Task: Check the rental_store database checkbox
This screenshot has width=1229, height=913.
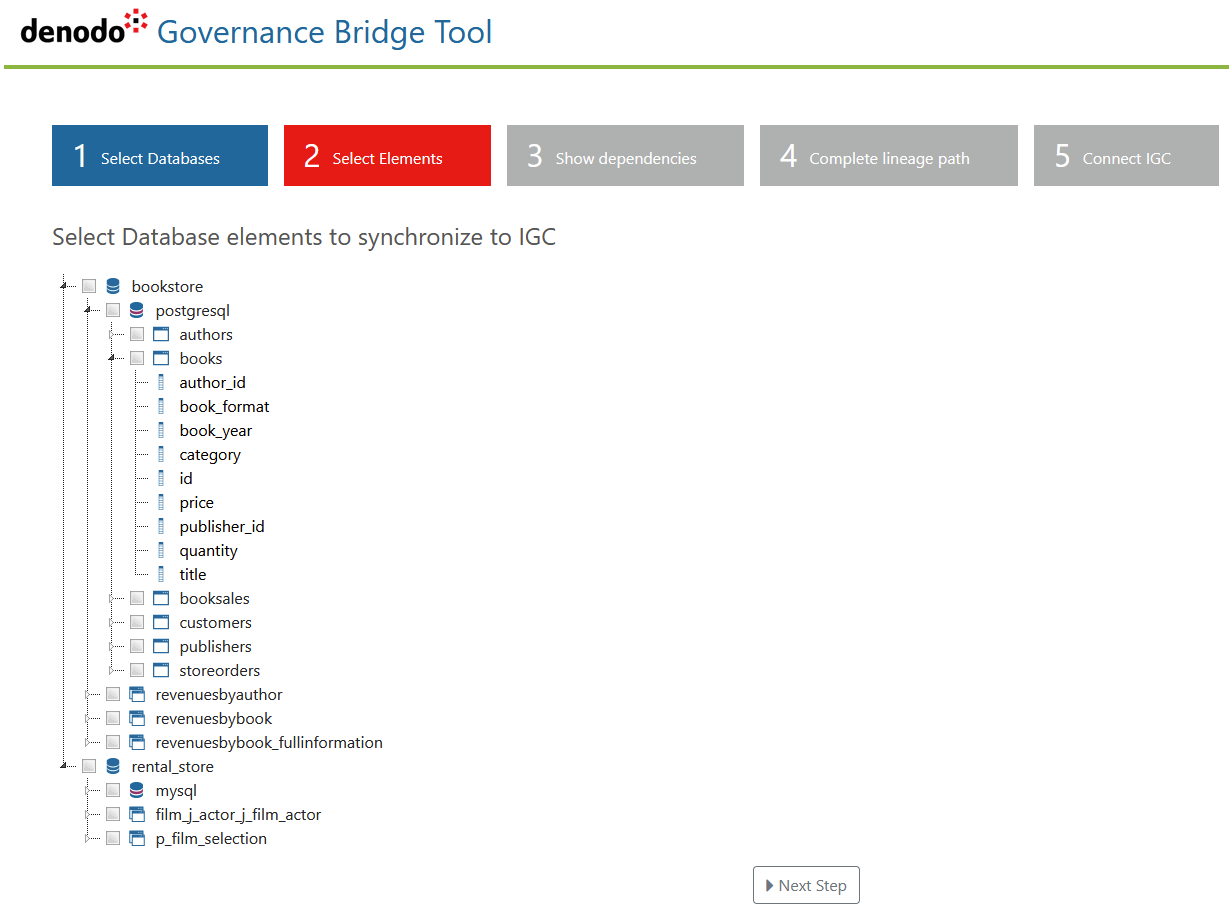Action: (89, 767)
